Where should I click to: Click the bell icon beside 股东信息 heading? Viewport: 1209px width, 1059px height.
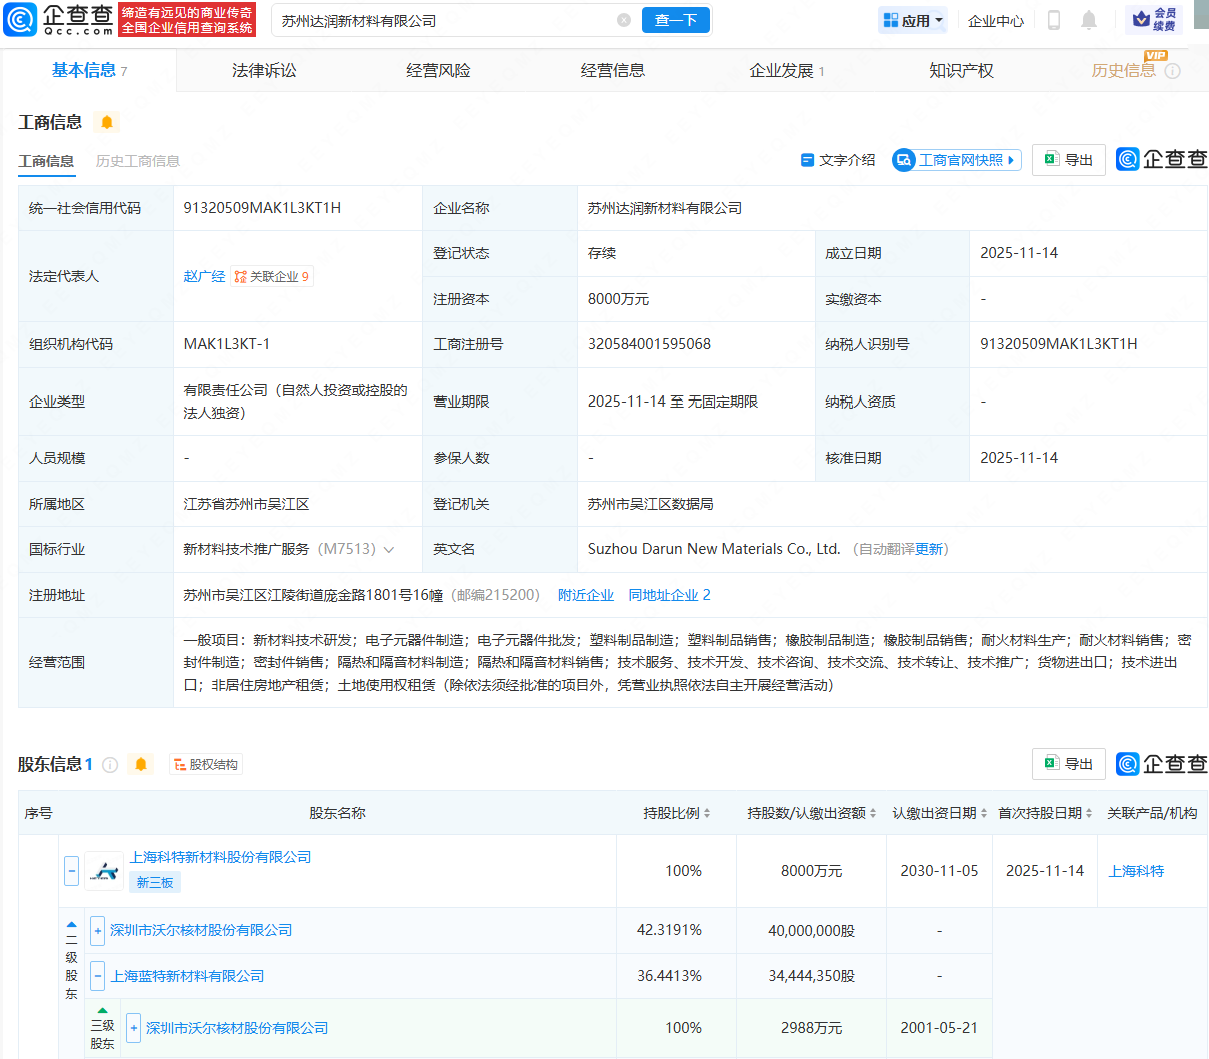point(140,763)
